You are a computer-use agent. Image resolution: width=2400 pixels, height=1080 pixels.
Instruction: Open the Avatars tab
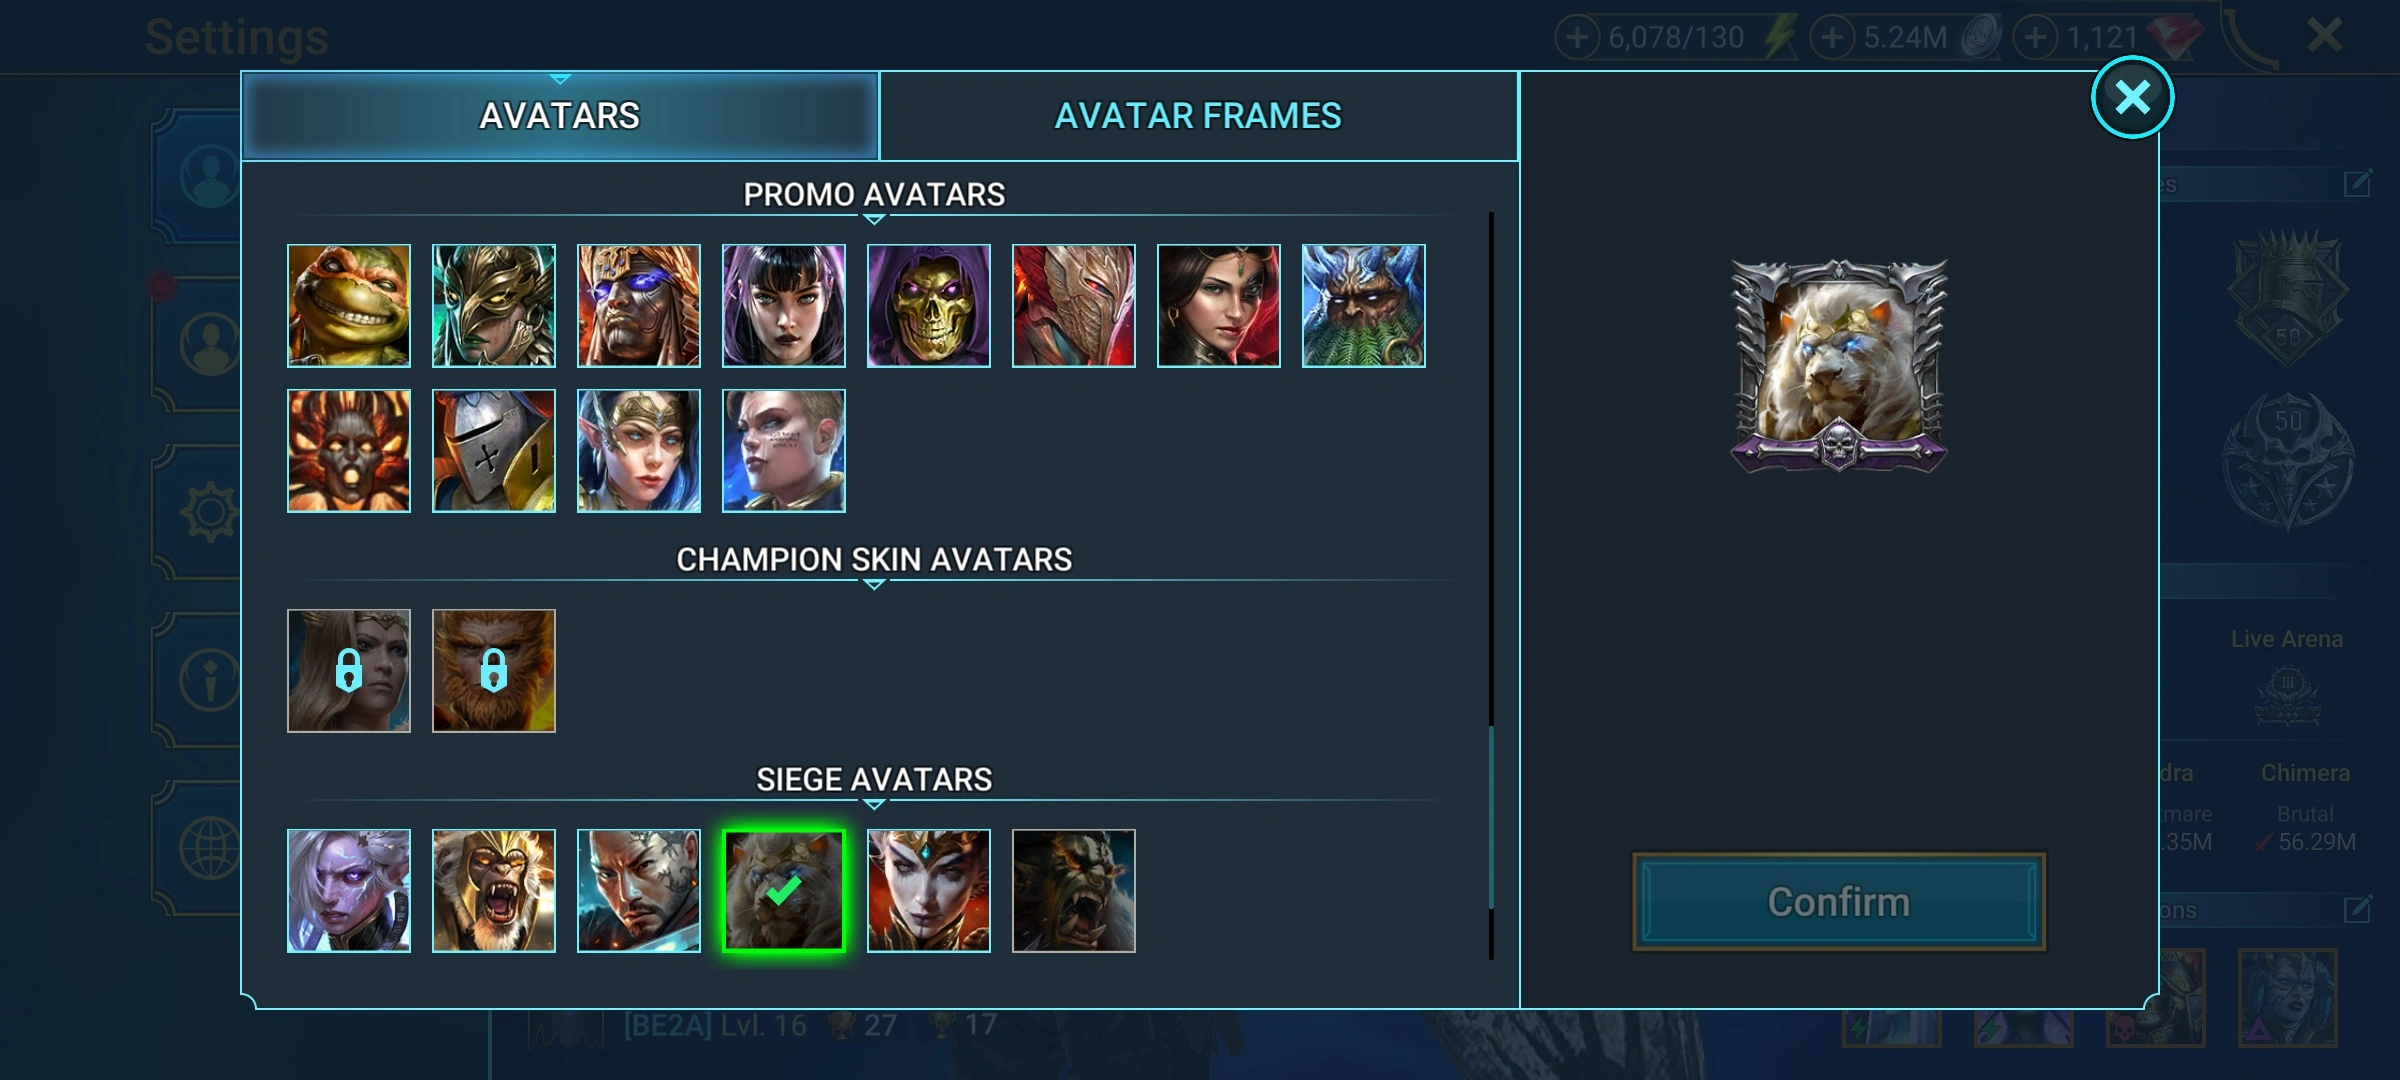[x=560, y=116]
